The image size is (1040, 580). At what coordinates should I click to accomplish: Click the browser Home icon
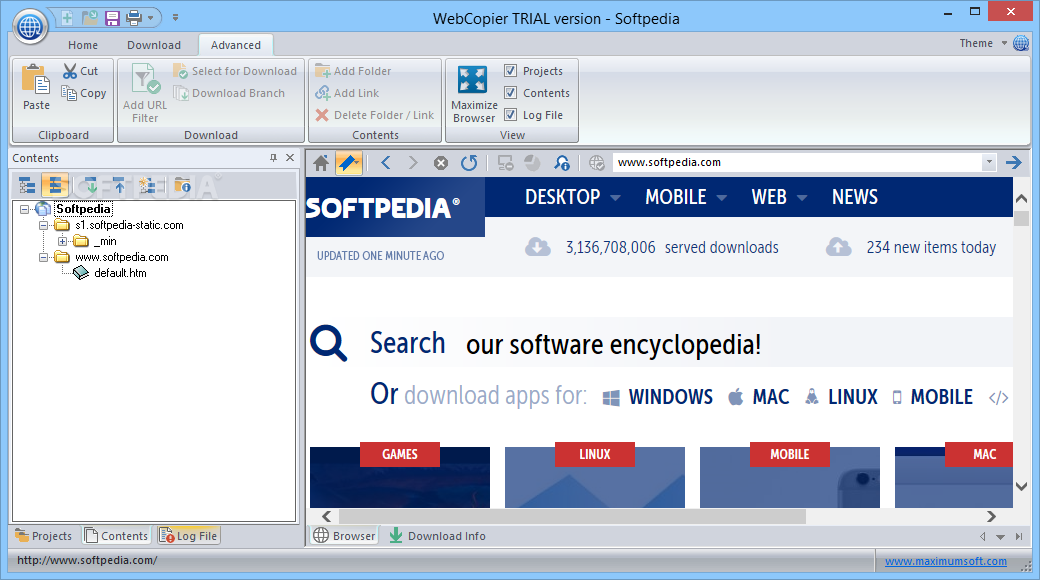point(321,163)
